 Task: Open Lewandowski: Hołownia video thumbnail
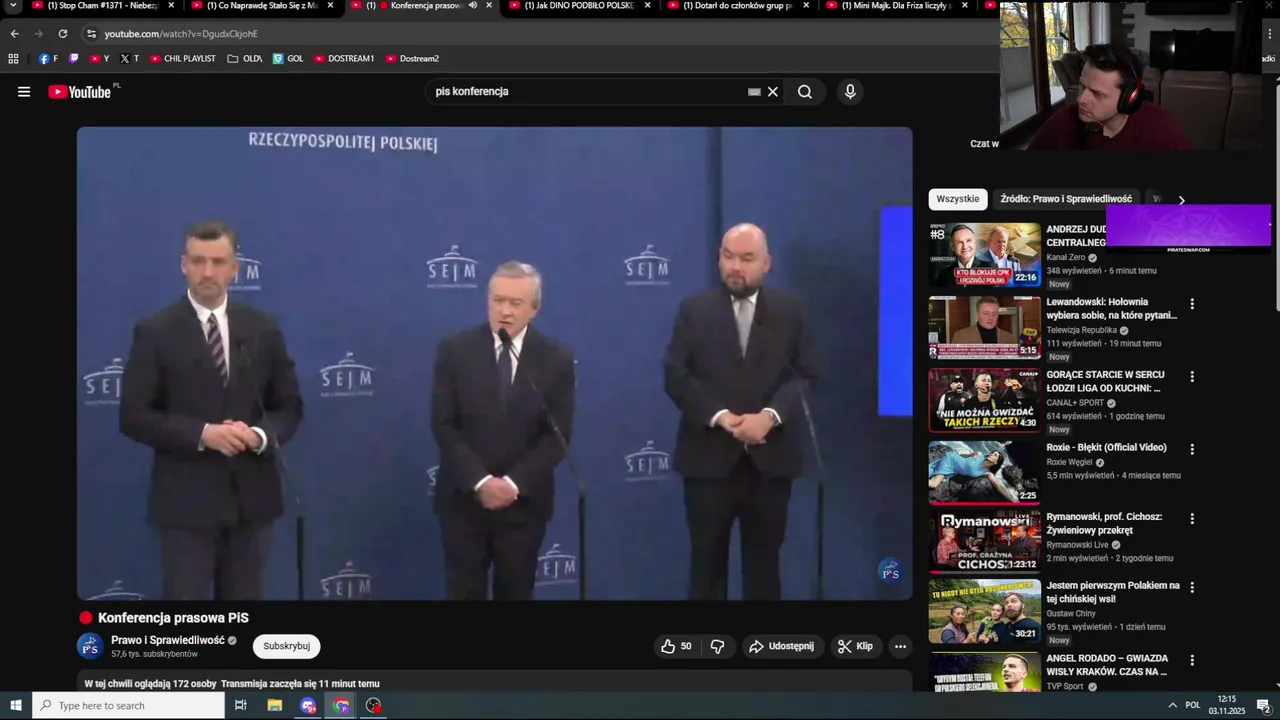985,326
